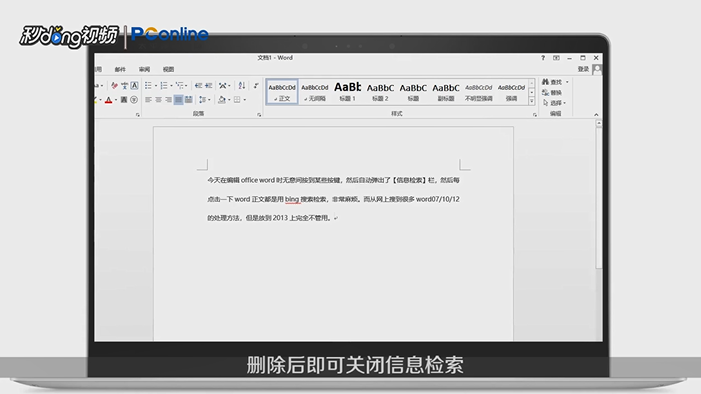The width and height of the screenshot is (701, 394).
Task: Apply the 不明显强调 style
Action: pyautogui.click(x=478, y=92)
